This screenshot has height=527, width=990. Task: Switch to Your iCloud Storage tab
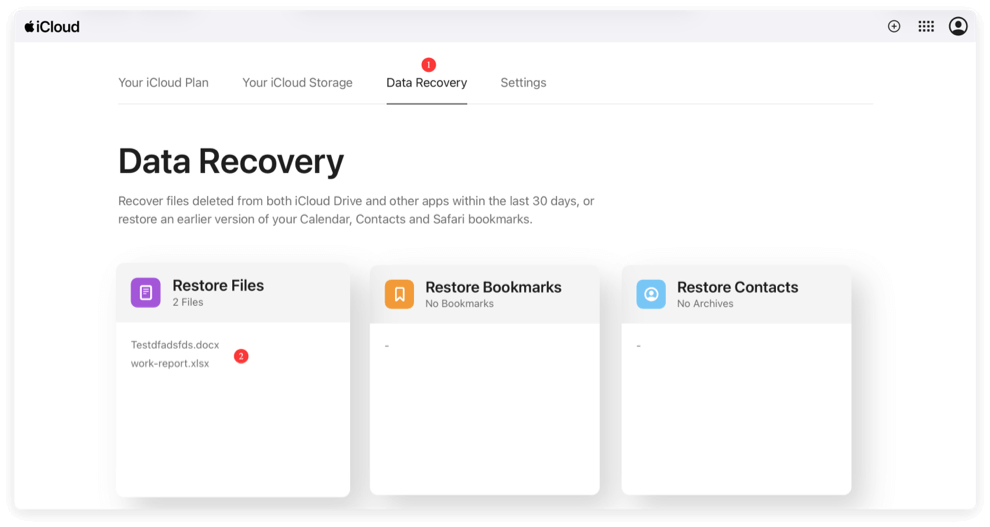click(297, 83)
